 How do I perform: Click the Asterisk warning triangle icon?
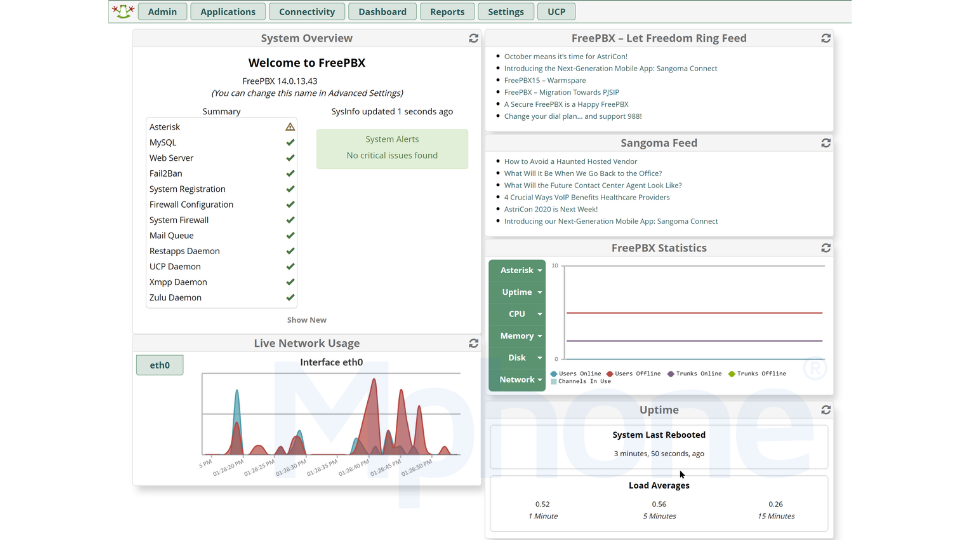(290, 127)
